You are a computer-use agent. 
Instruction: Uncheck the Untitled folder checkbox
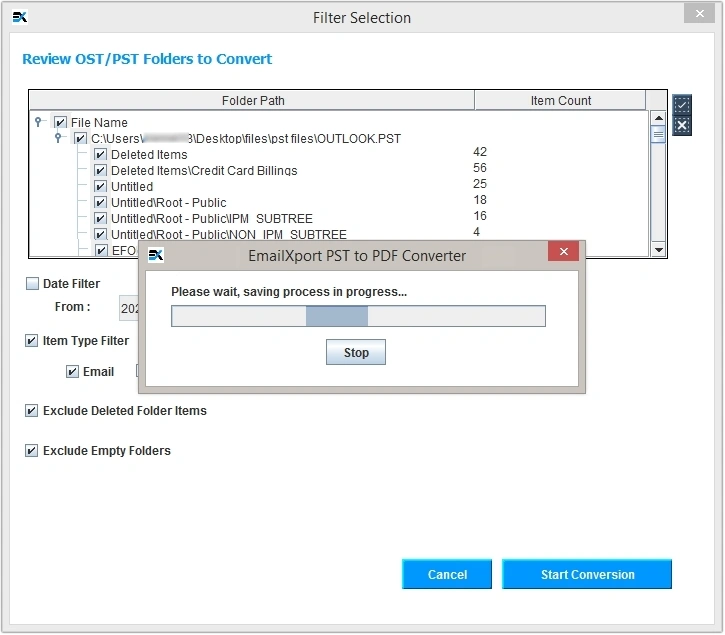[x=100, y=186]
